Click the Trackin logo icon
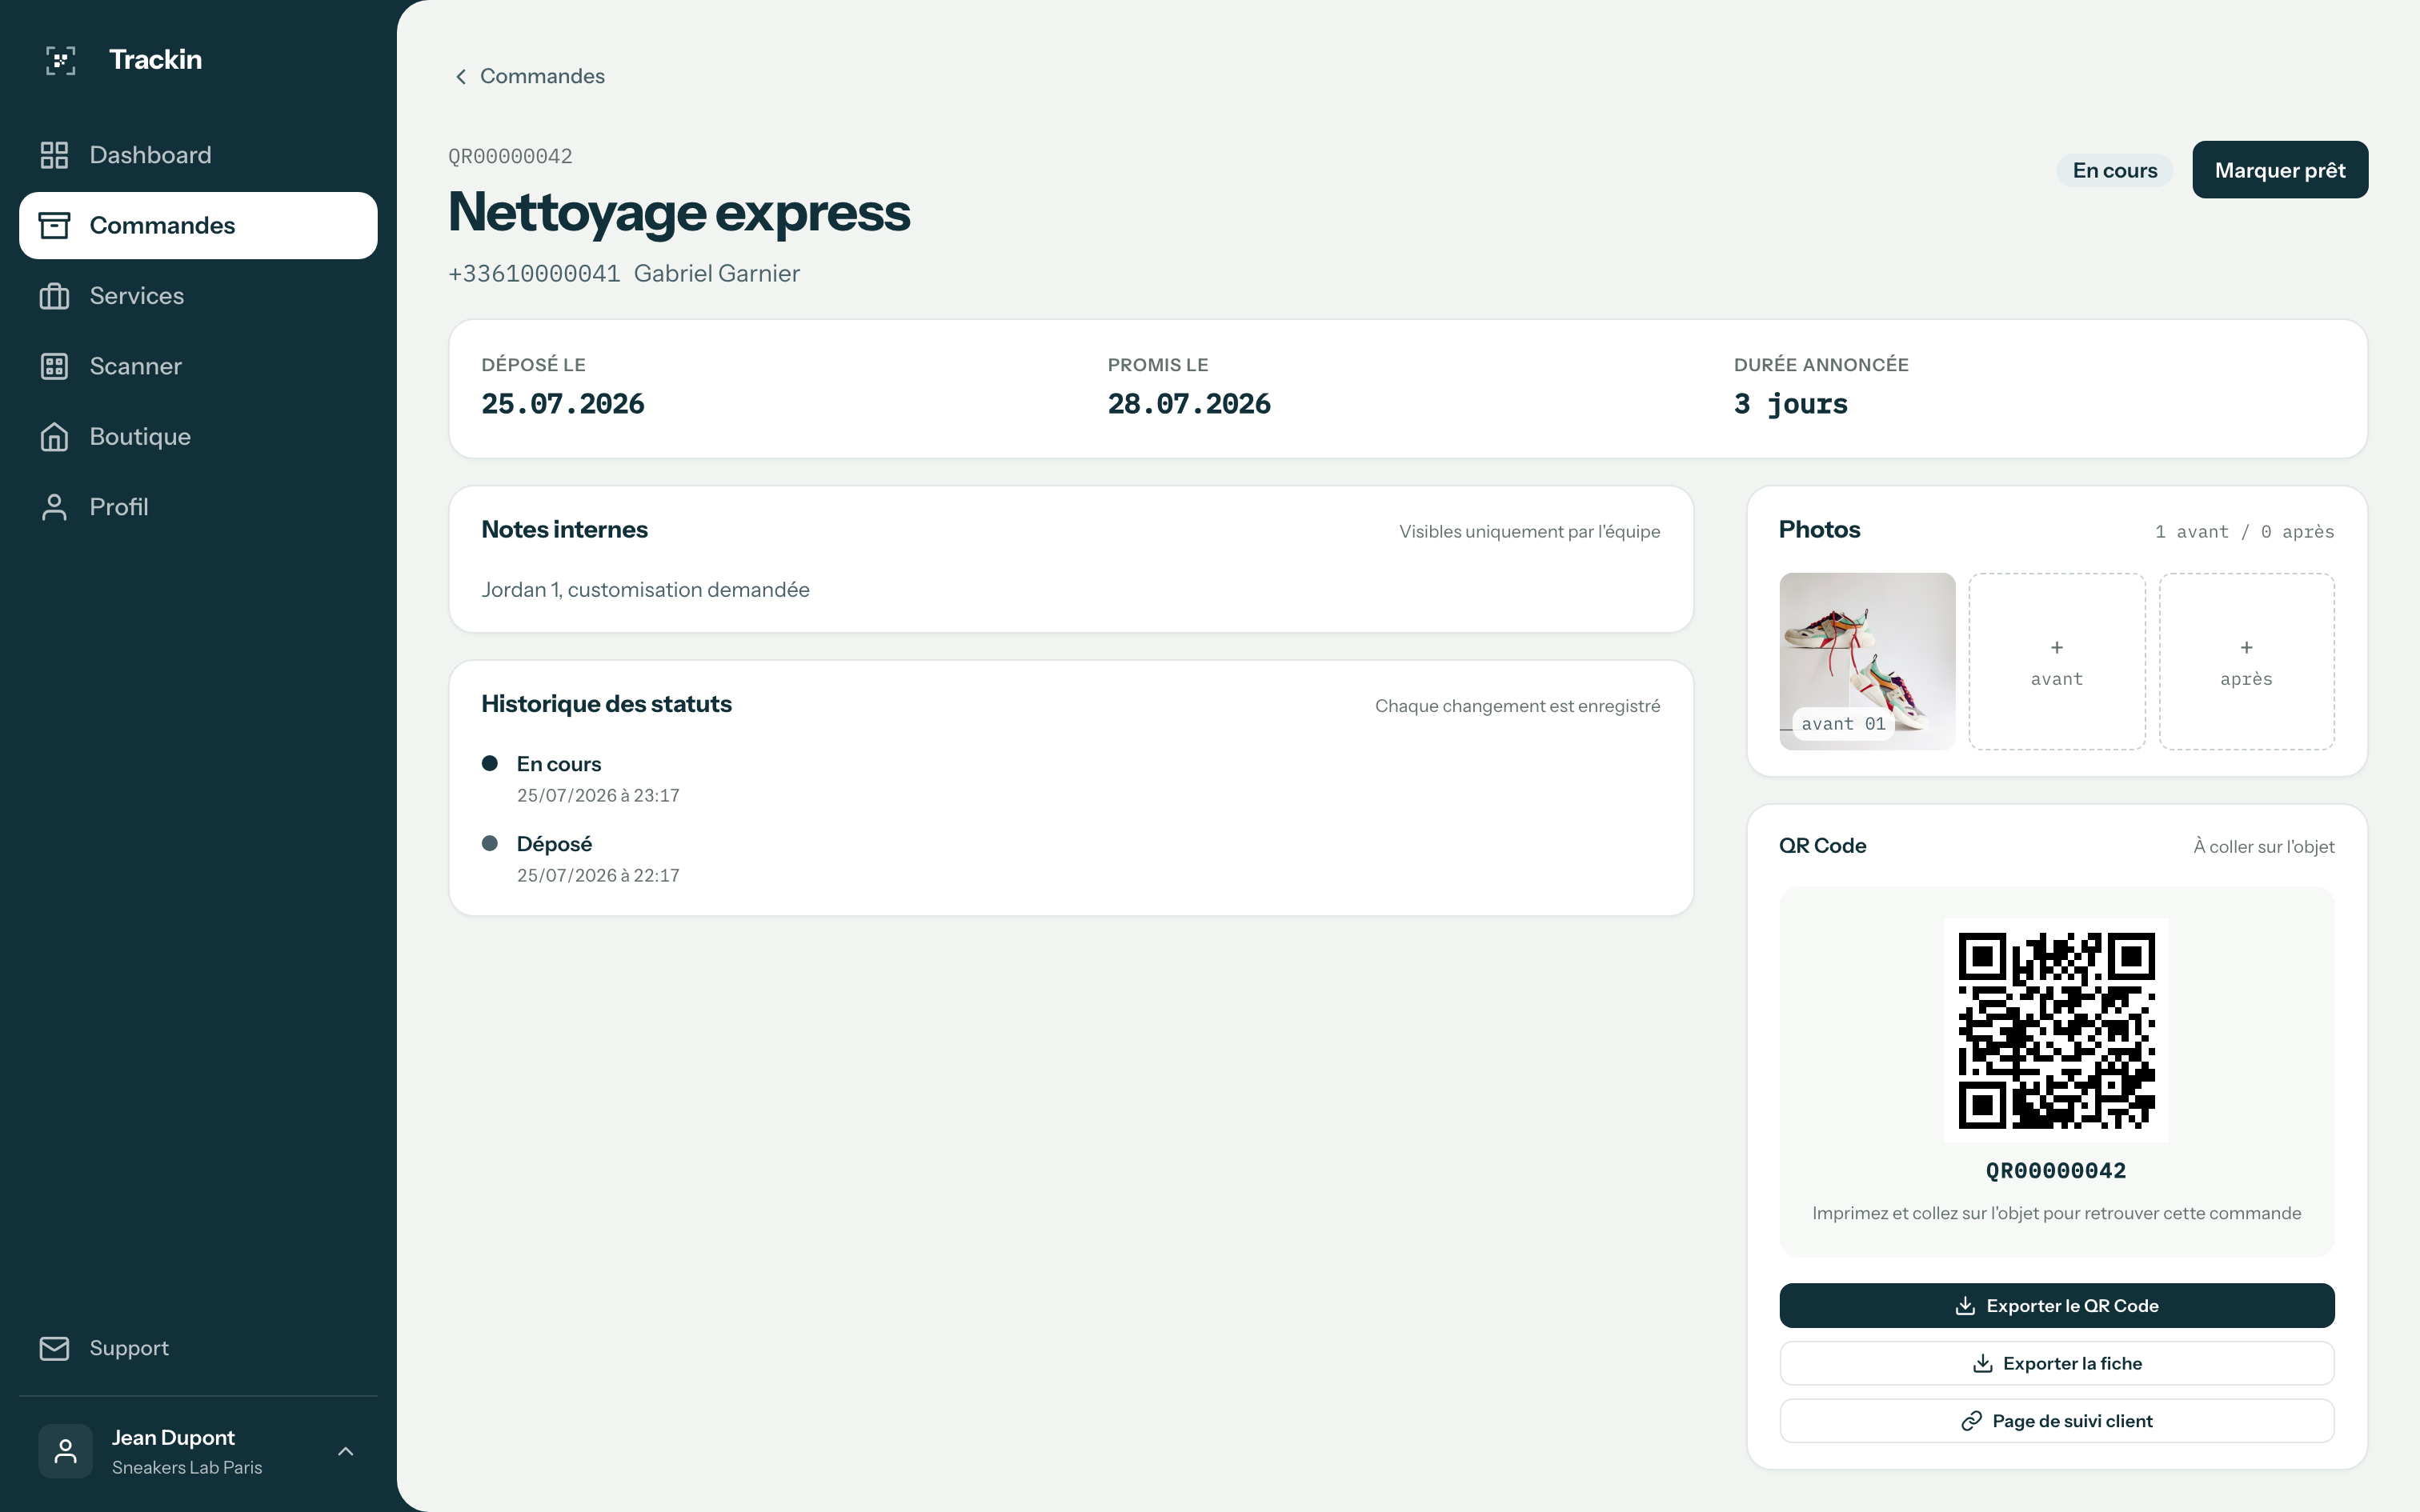The image size is (2420, 1512). click(x=61, y=60)
